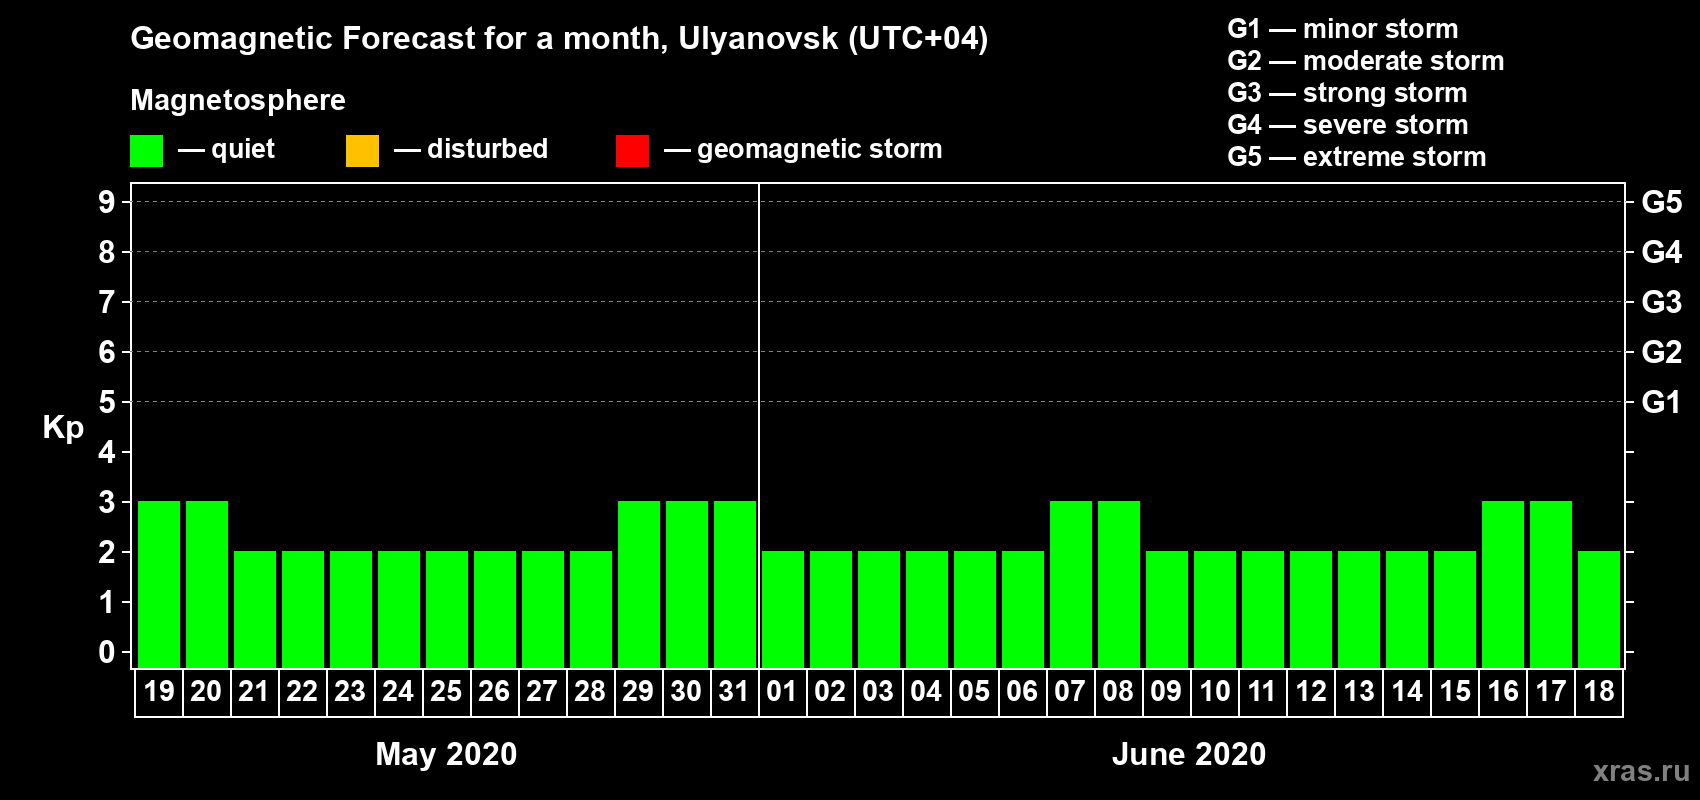Image resolution: width=1700 pixels, height=800 pixels.
Task: Select the bar for May 31
Action: click(735, 584)
